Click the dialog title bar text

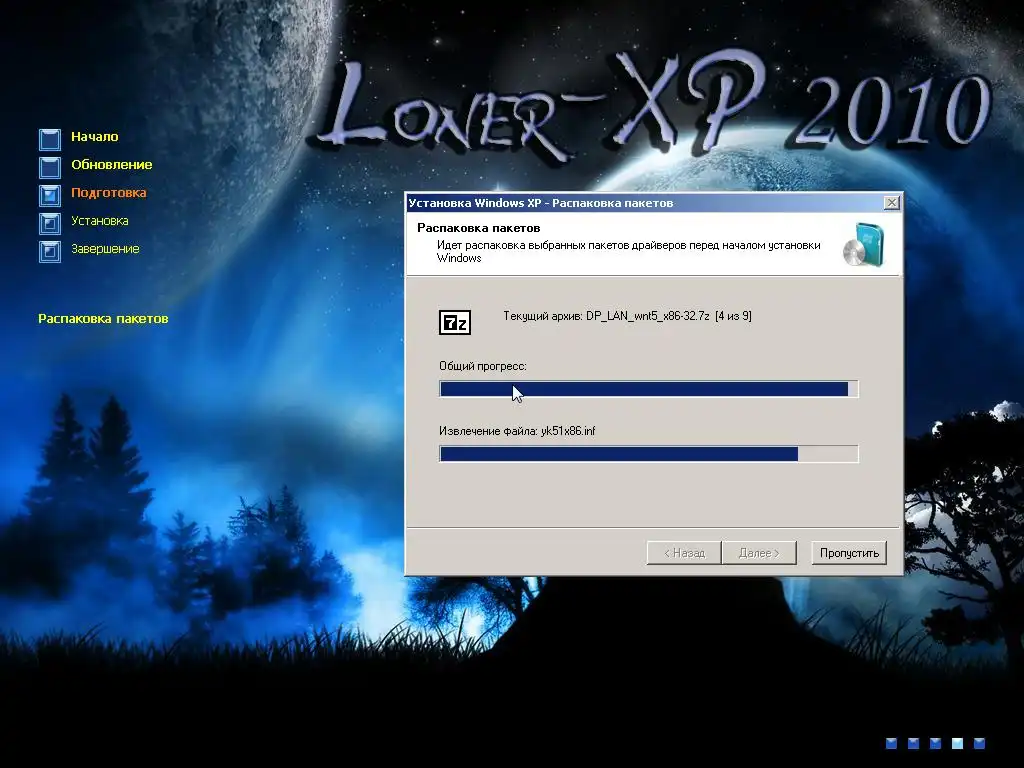(x=541, y=203)
